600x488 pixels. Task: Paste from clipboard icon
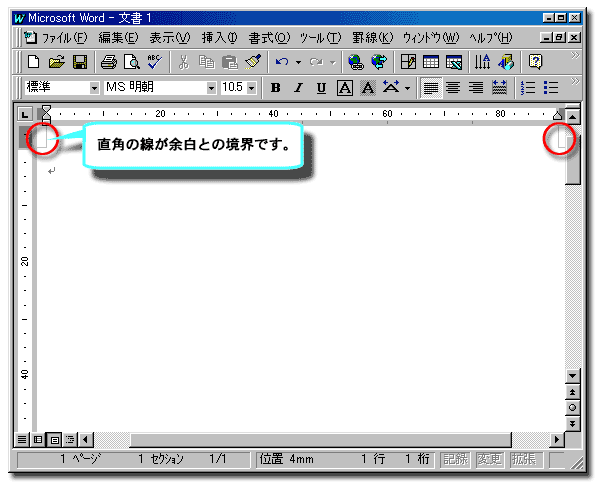pos(230,62)
